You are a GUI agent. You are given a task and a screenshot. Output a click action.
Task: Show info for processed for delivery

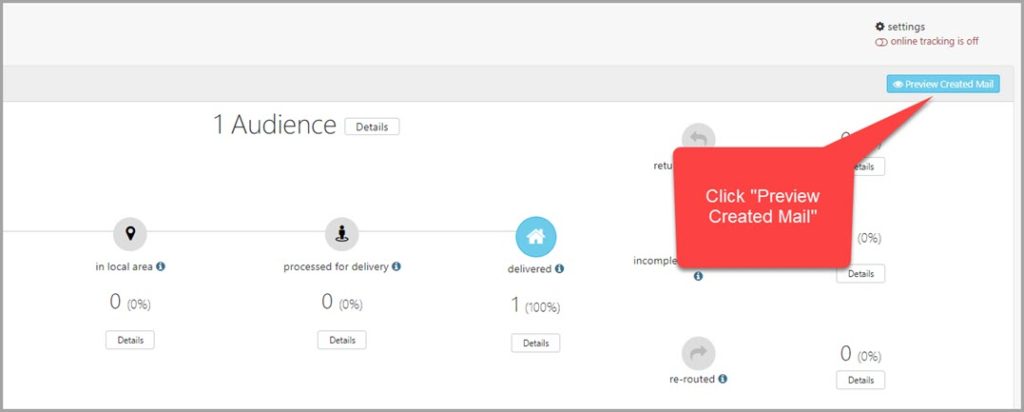(396, 266)
